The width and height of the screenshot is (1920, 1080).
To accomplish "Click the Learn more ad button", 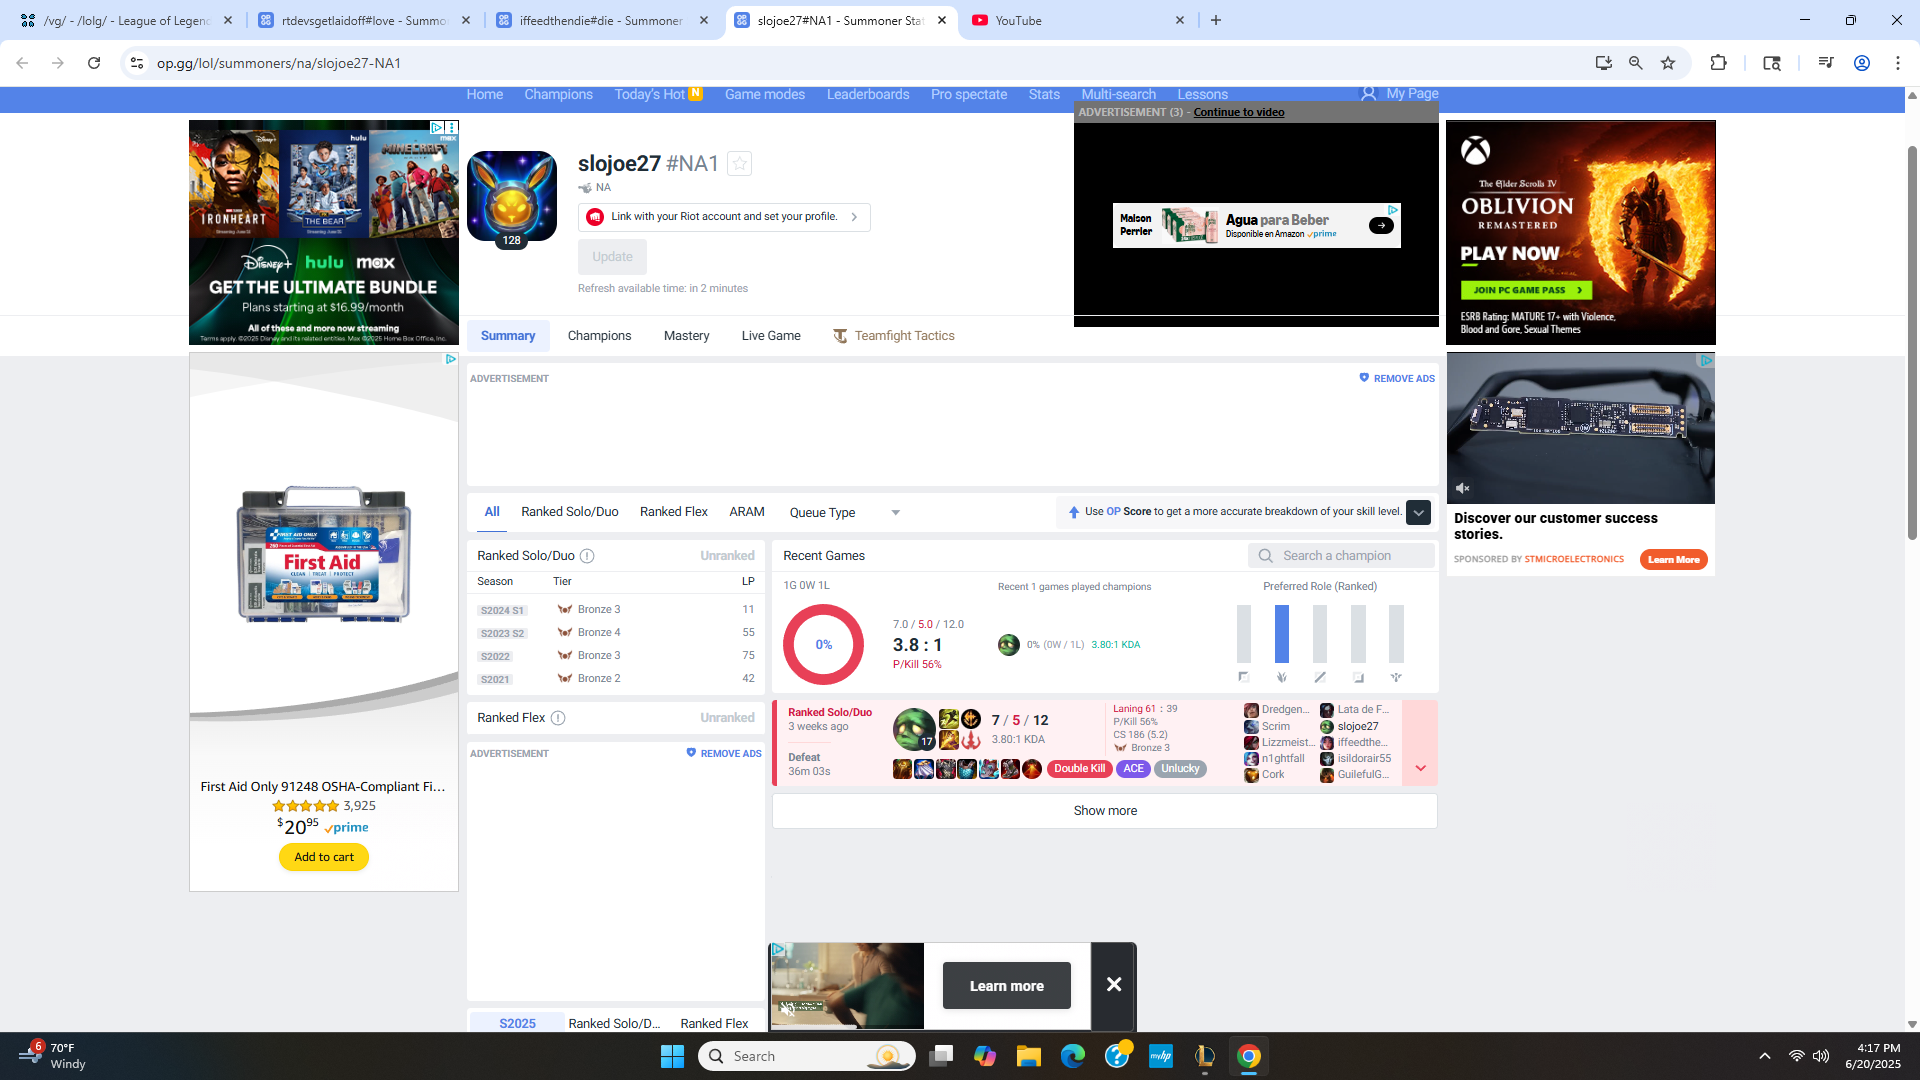I will [x=1006, y=986].
